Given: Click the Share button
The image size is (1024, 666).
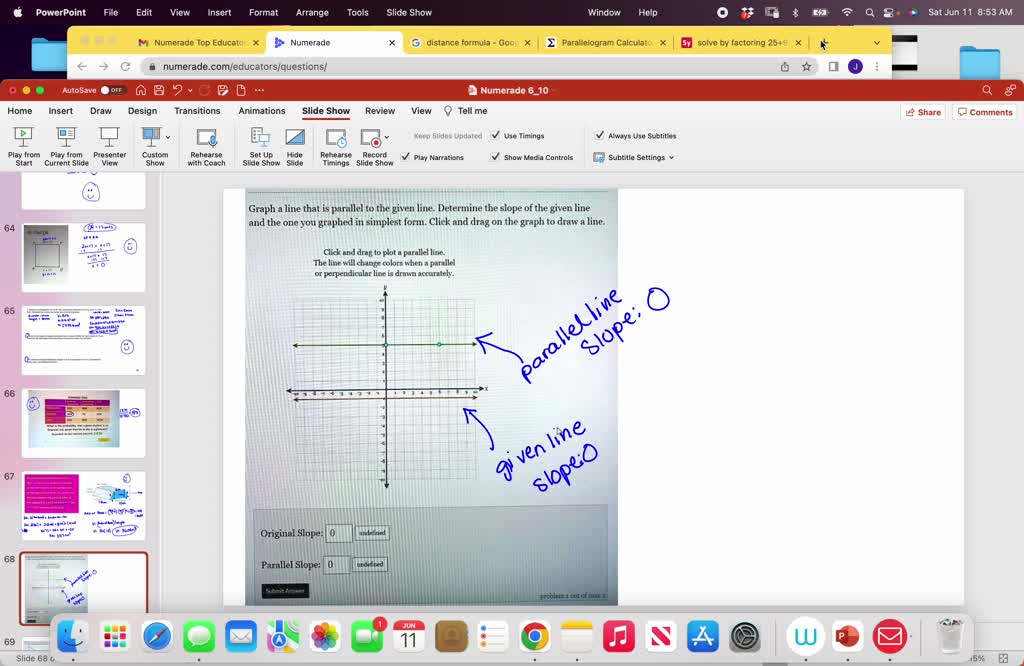Looking at the screenshot, I should click(923, 112).
